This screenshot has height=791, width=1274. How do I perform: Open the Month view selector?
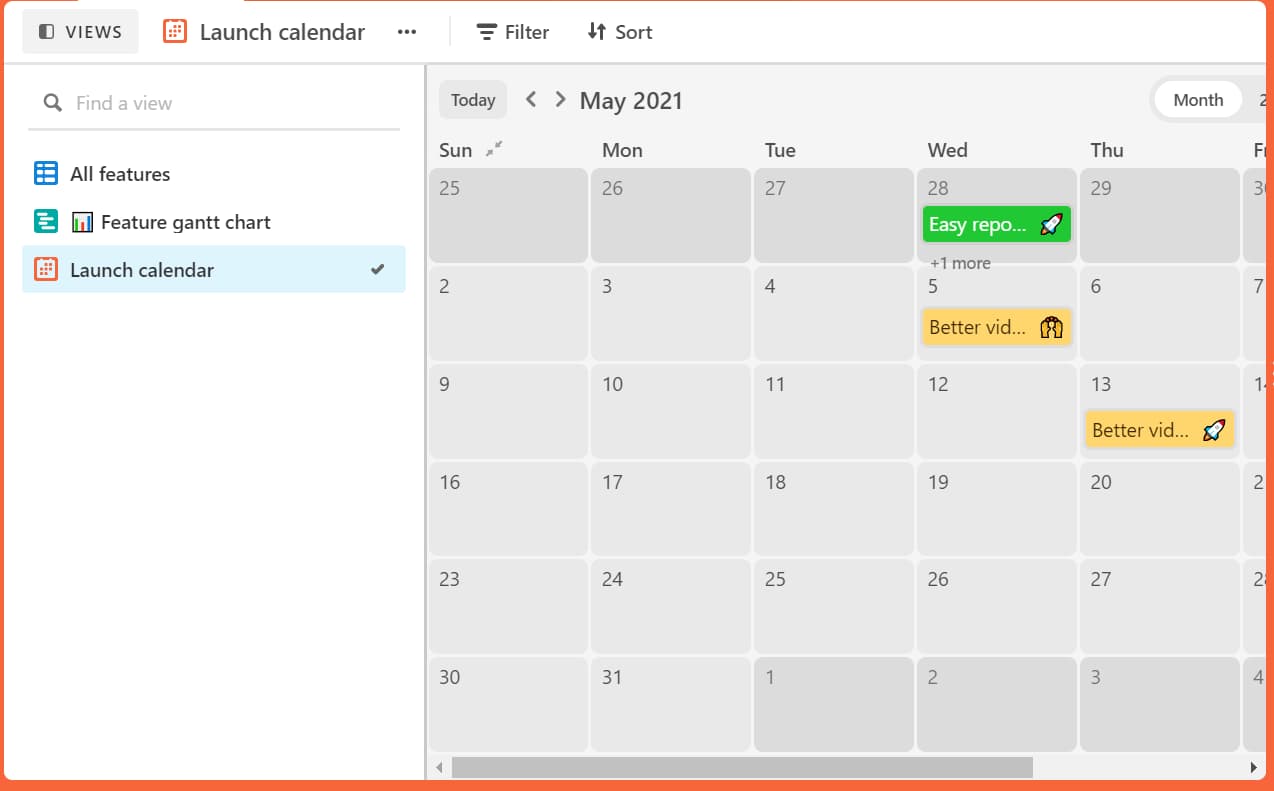coord(1197,99)
